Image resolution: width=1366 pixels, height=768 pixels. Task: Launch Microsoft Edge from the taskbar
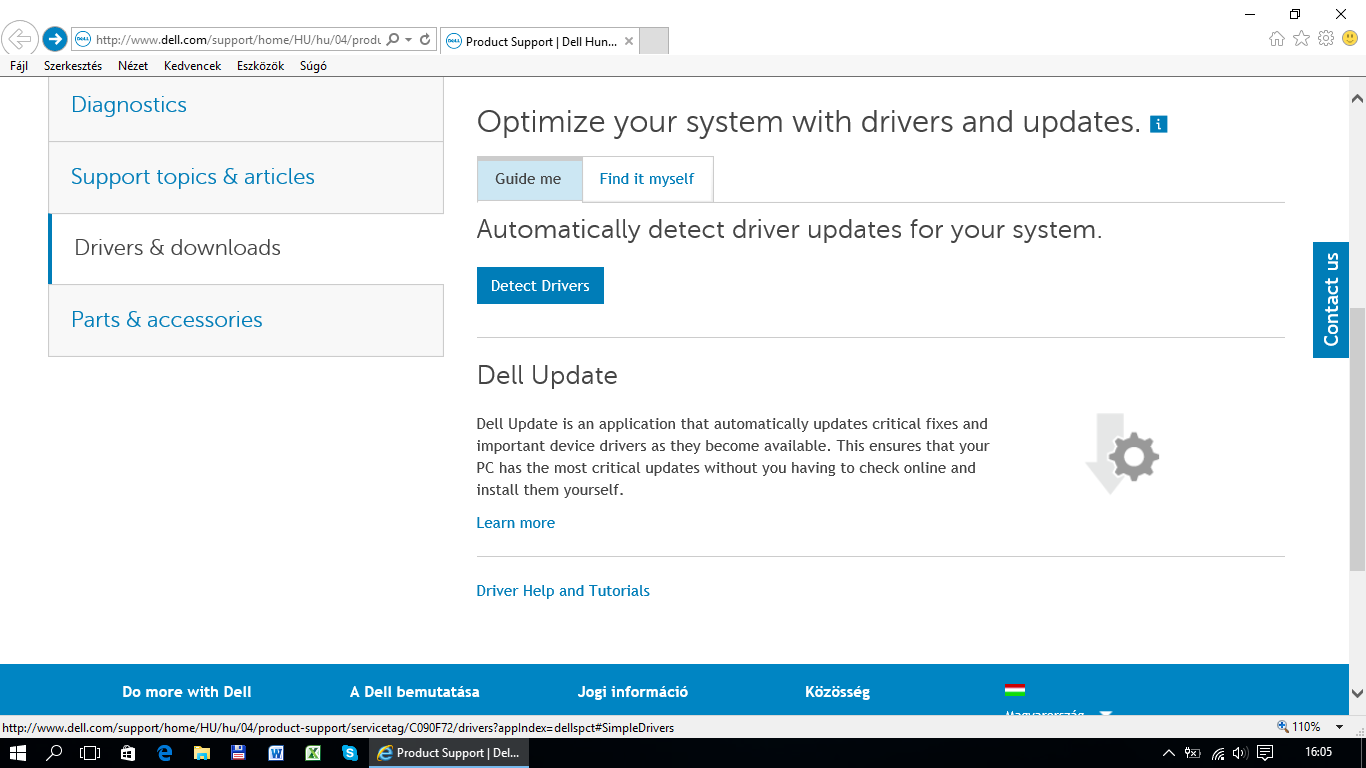click(165, 753)
